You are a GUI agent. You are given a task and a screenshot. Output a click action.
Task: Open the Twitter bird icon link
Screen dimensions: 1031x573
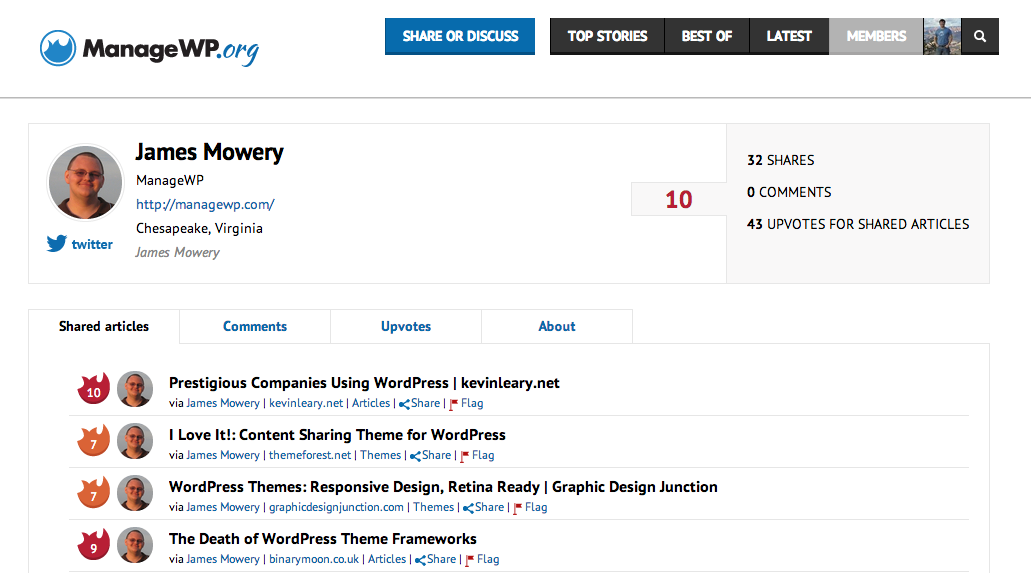[57, 243]
